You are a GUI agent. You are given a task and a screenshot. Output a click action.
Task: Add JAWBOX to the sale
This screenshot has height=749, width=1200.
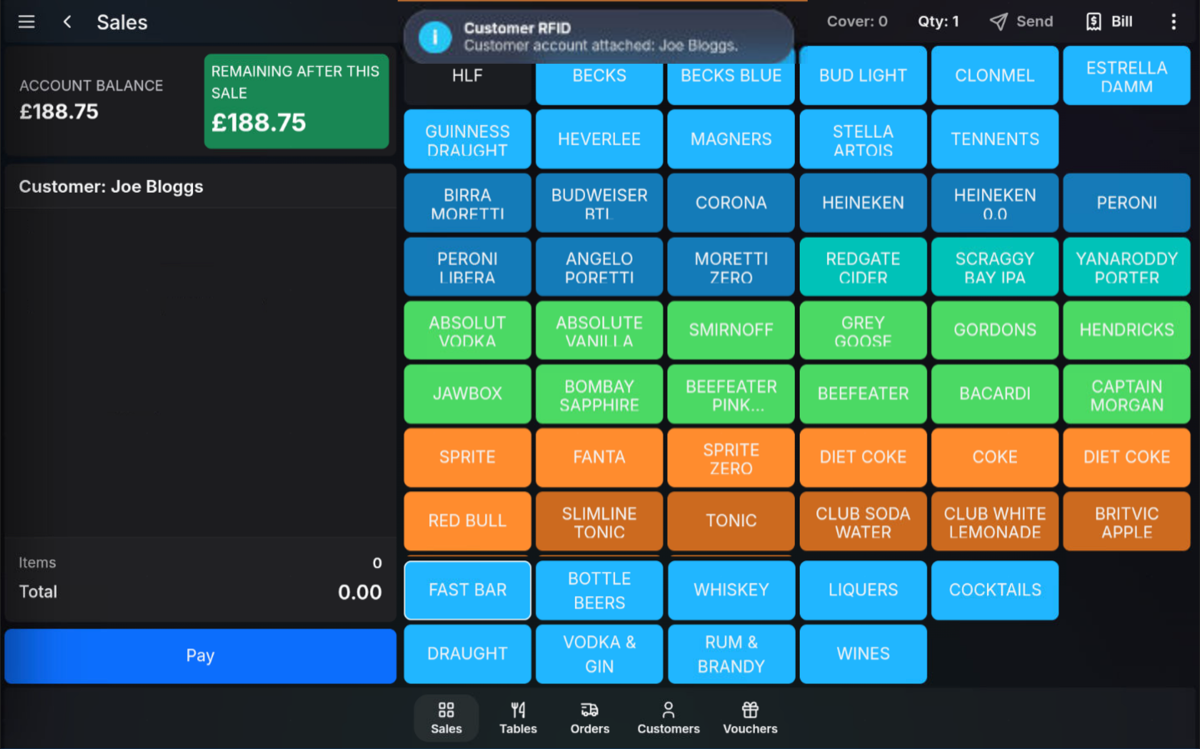pyautogui.click(x=467, y=394)
